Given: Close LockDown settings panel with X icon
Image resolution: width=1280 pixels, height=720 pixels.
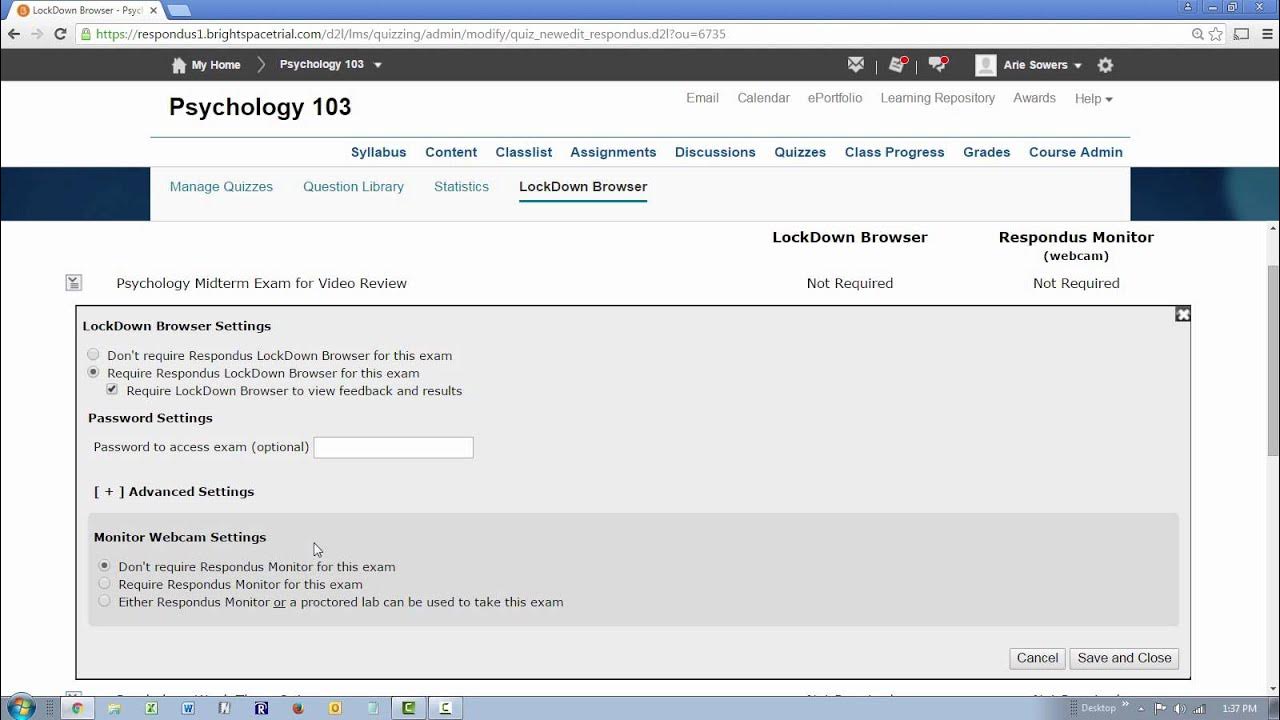Looking at the screenshot, I should pos(1183,314).
